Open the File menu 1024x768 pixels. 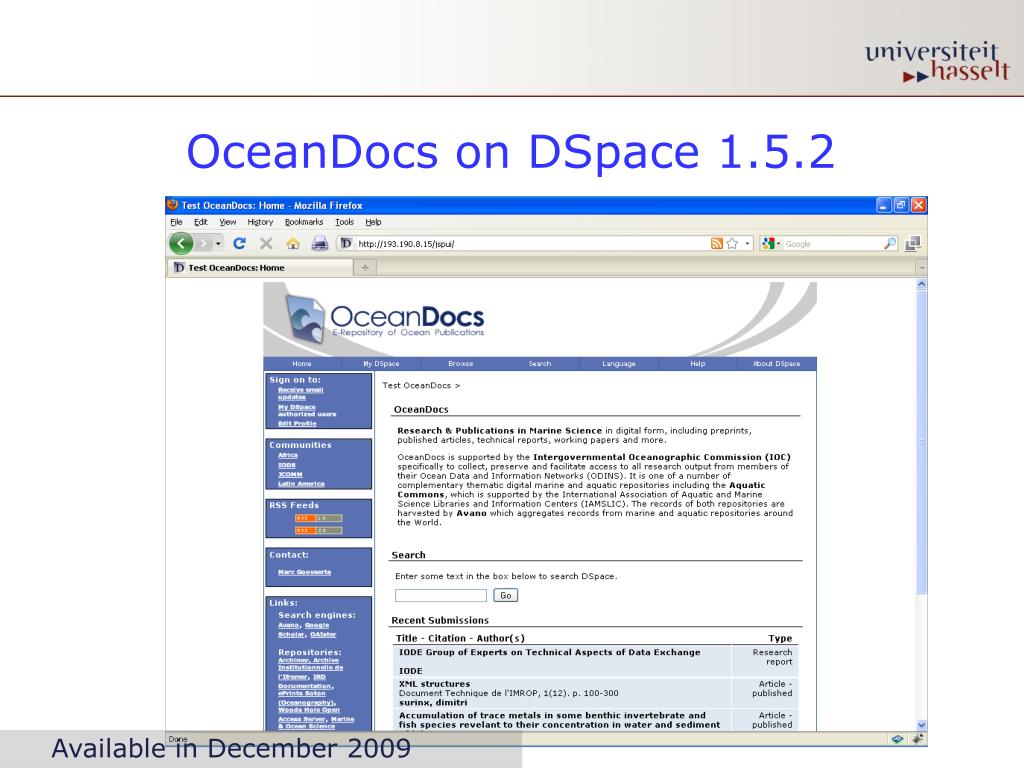(176, 222)
